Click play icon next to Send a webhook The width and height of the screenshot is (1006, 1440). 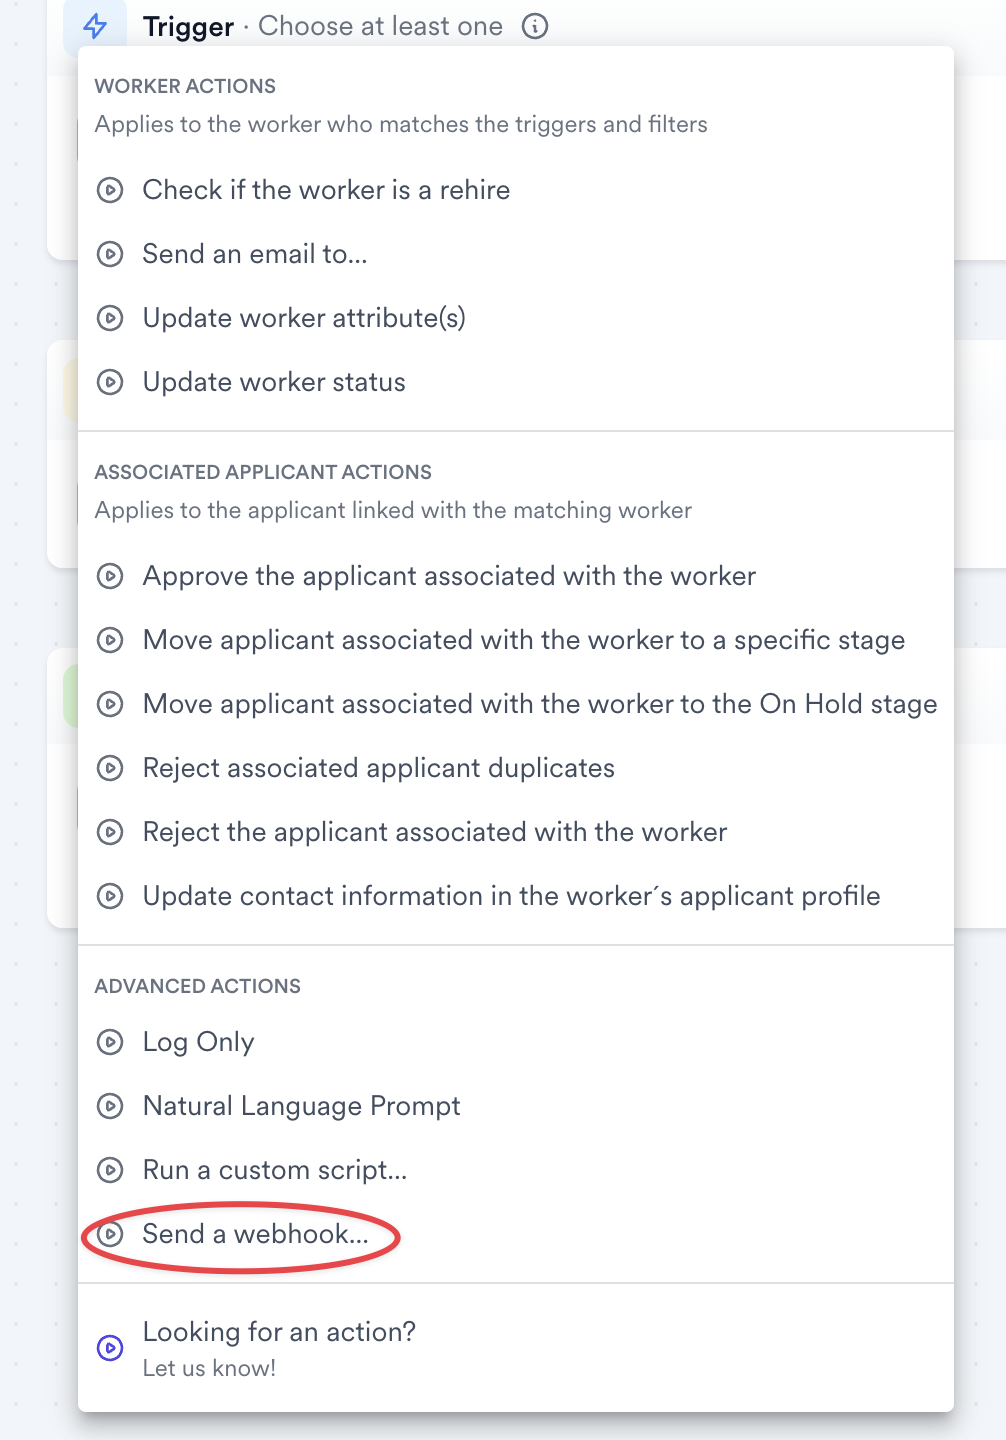110,1234
